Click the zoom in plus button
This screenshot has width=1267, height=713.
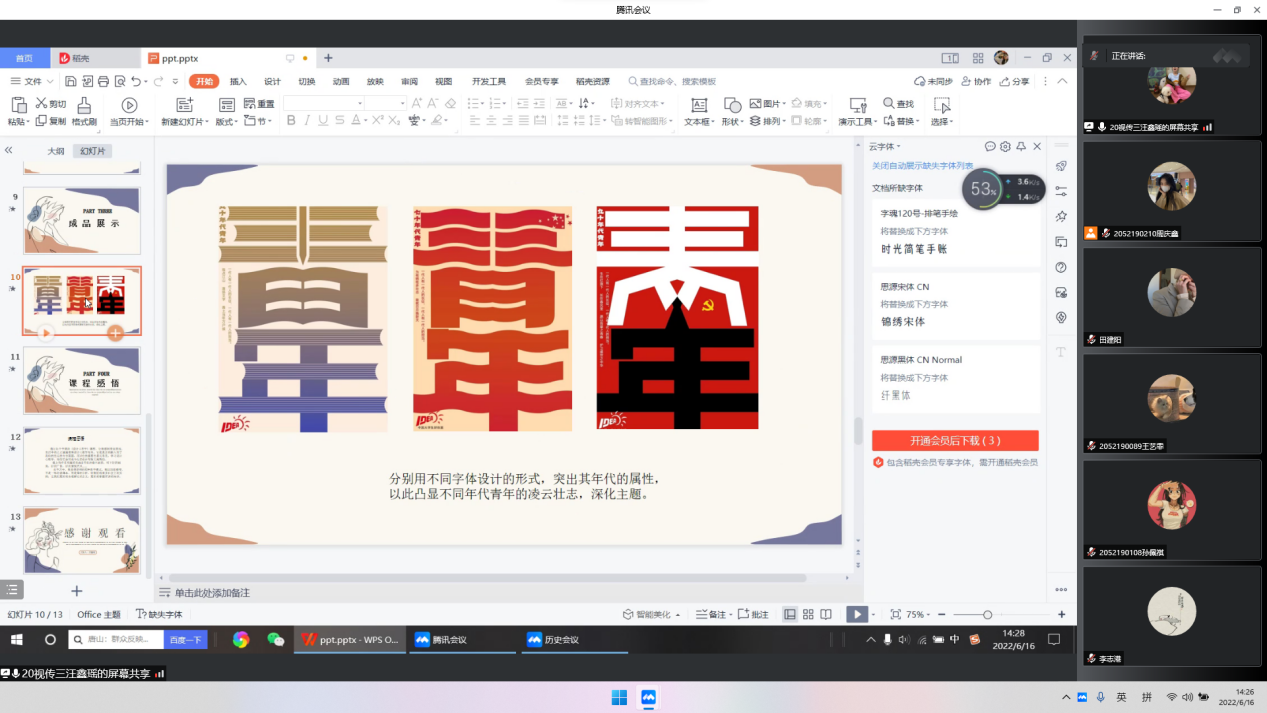click(1061, 615)
